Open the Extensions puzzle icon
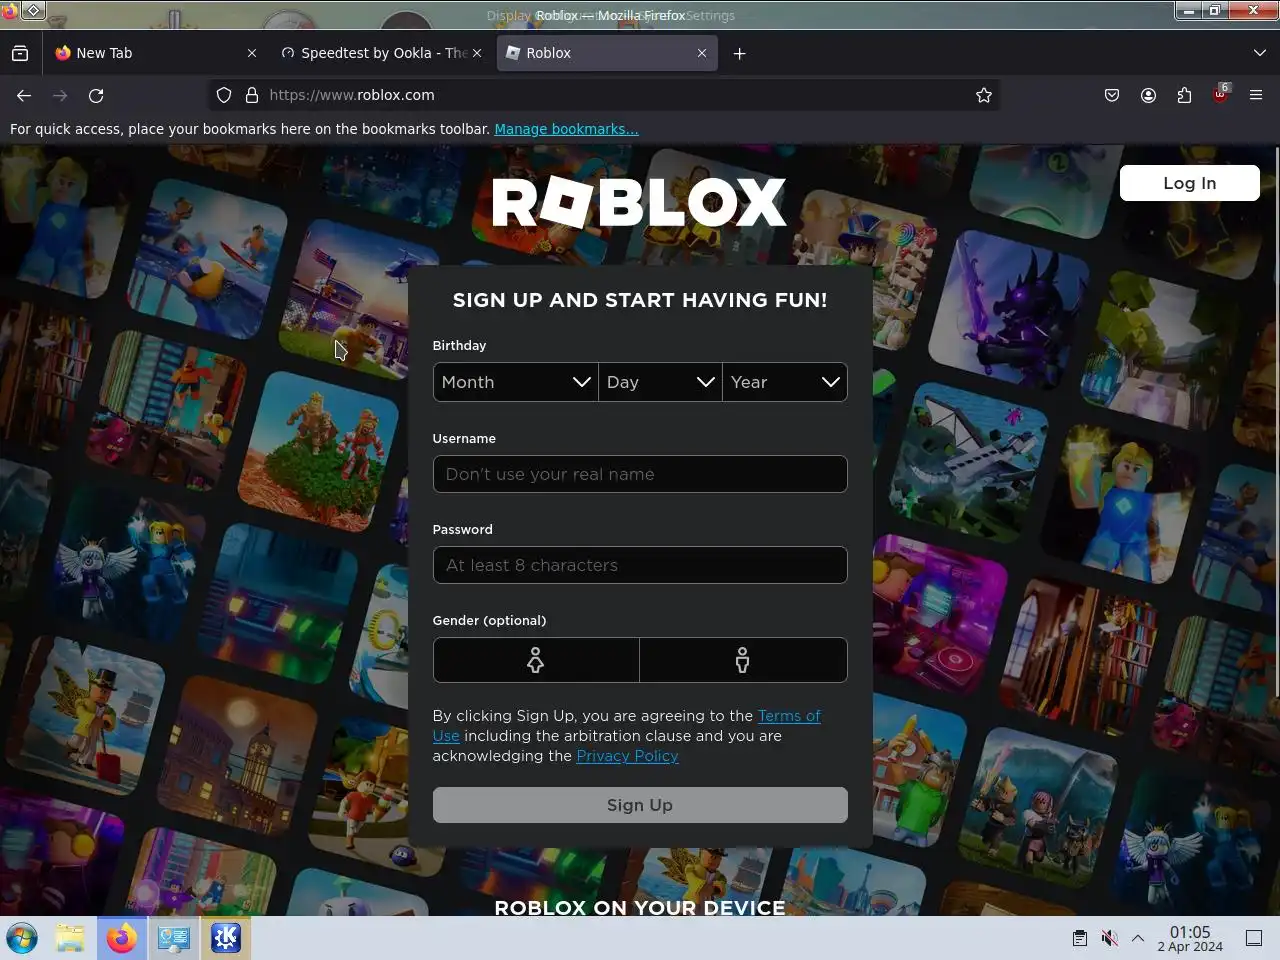Screen dimensions: 1280x960 (1184, 95)
